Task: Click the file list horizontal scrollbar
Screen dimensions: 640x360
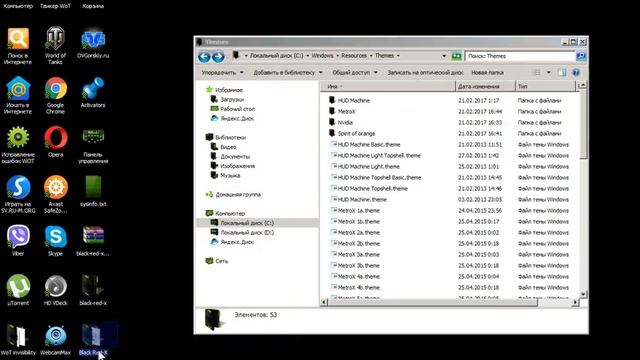Action: [433, 302]
